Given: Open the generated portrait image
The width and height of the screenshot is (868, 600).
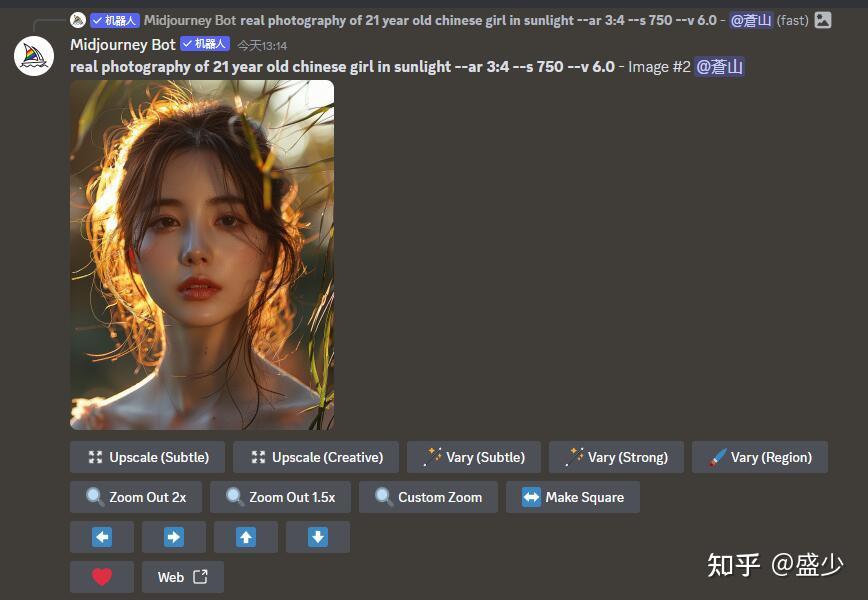Looking at the screenshot, I should pyautogui.click(x=202, y=255).
